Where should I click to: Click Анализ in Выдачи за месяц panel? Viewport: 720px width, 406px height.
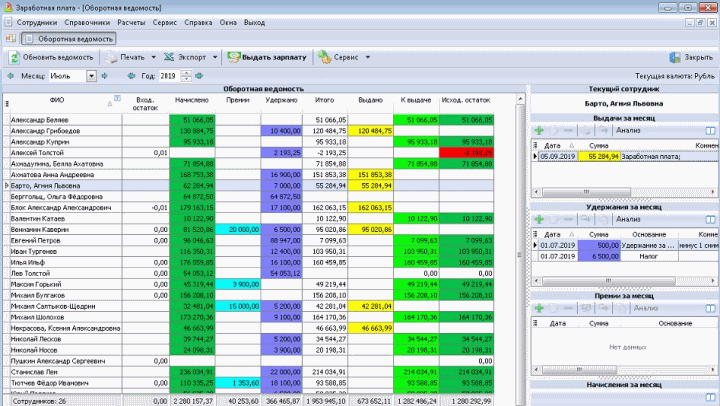628,130
